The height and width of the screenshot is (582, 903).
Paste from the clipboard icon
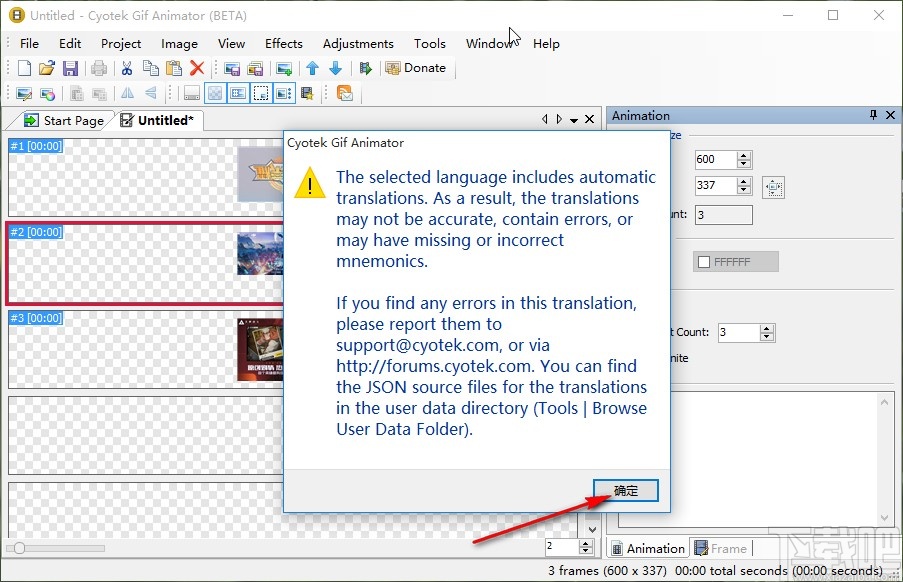pyautogui.click(x=174, y=69)
